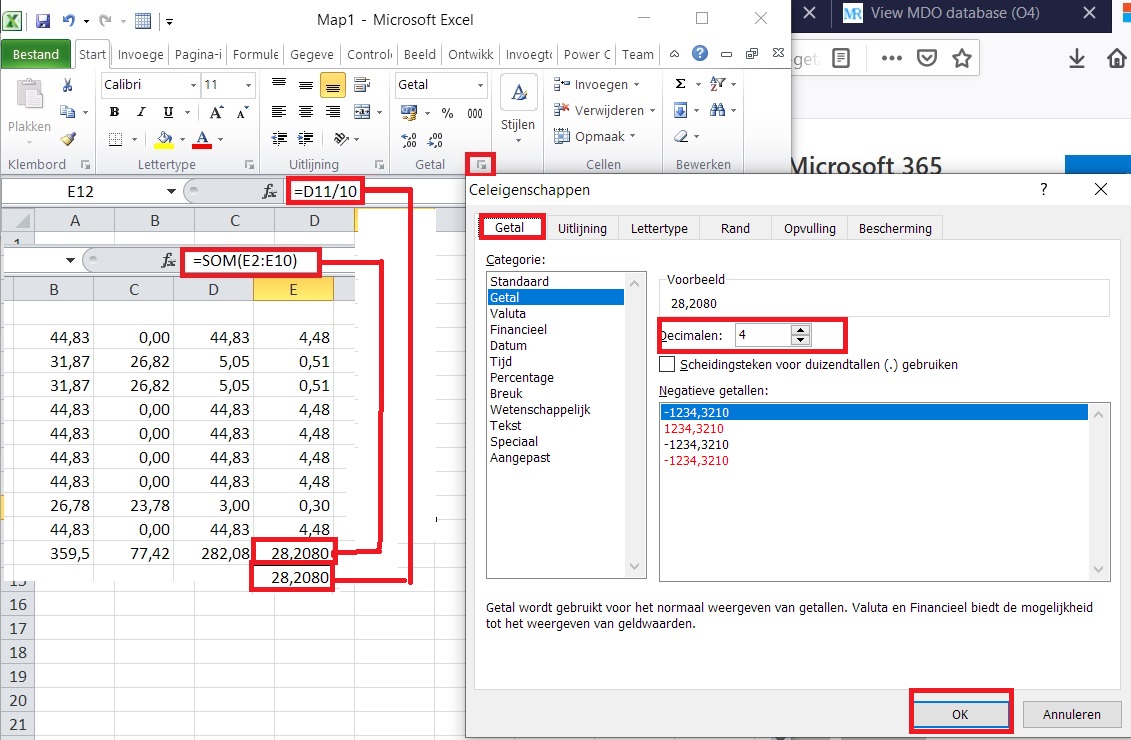The height and width of the screenshot is (740, 1131).
Task: Select Valuta in the category list
Action: point(508,313)
